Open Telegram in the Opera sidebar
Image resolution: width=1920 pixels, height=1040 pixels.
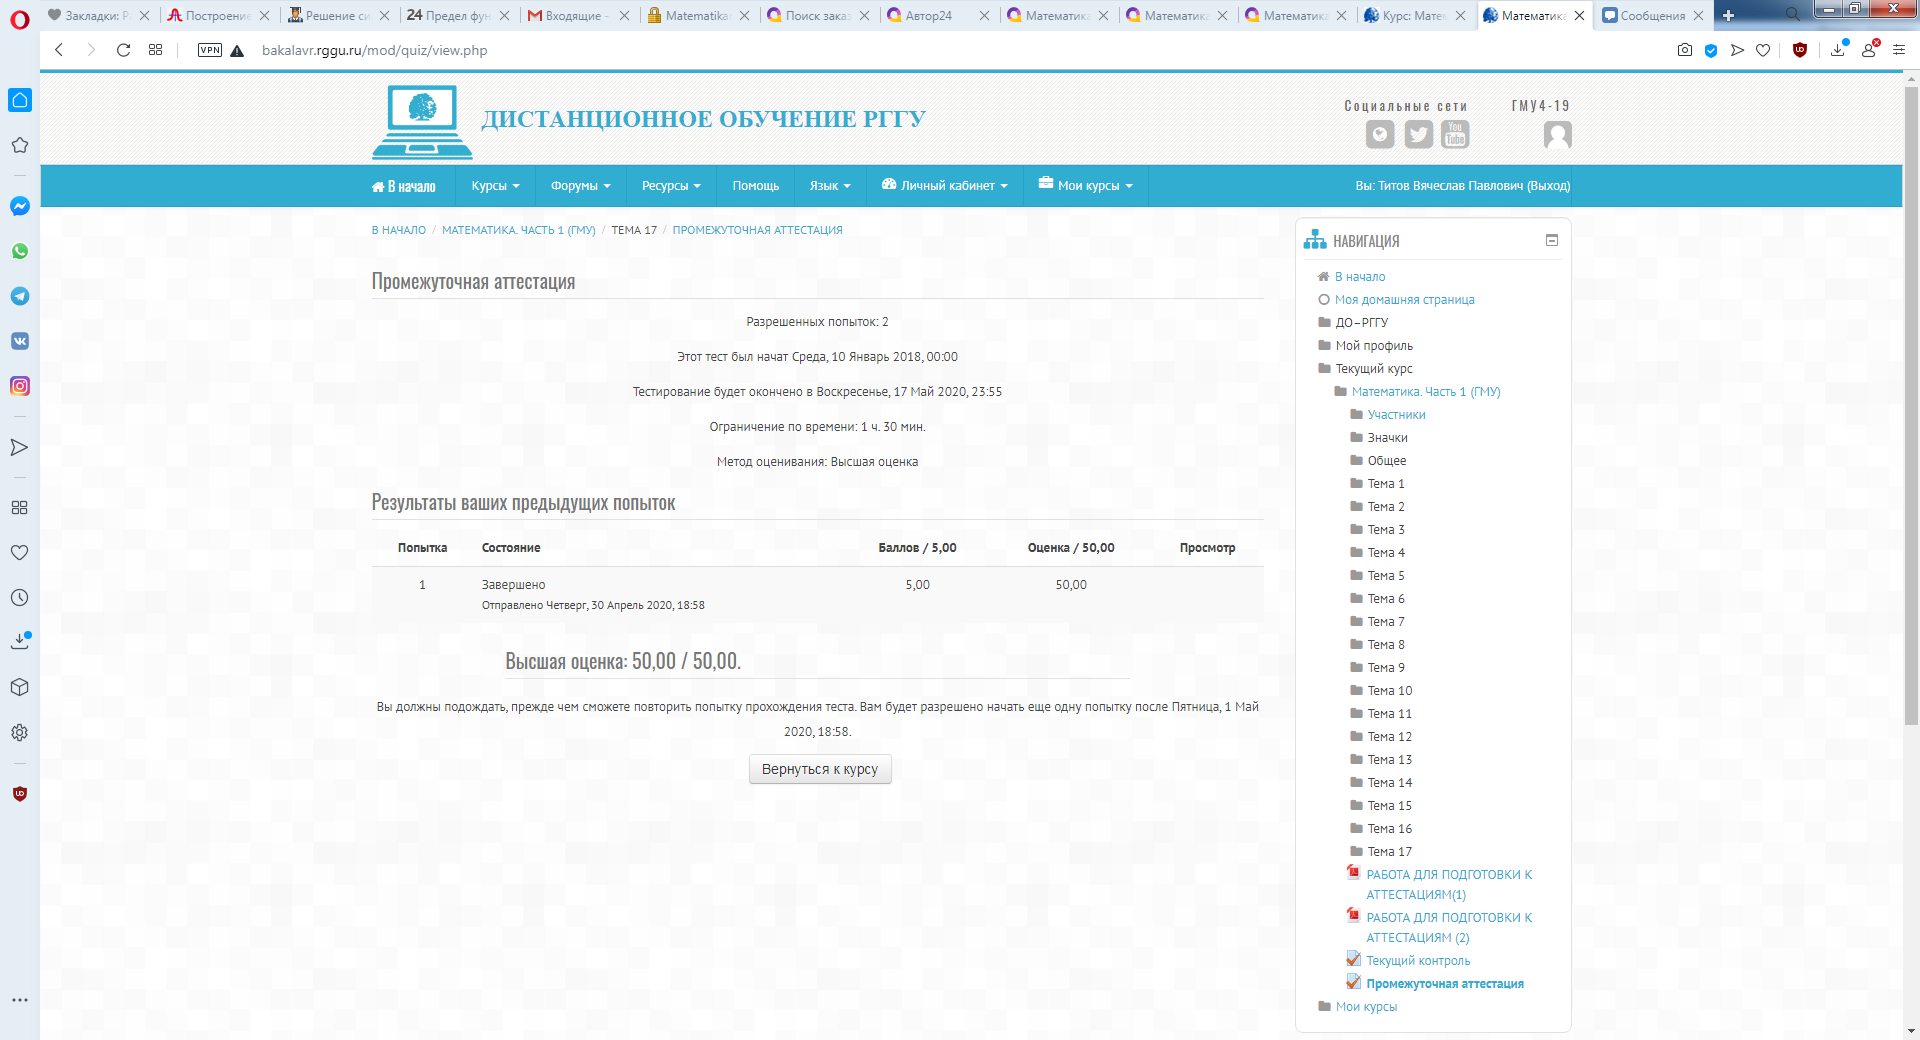20,296
